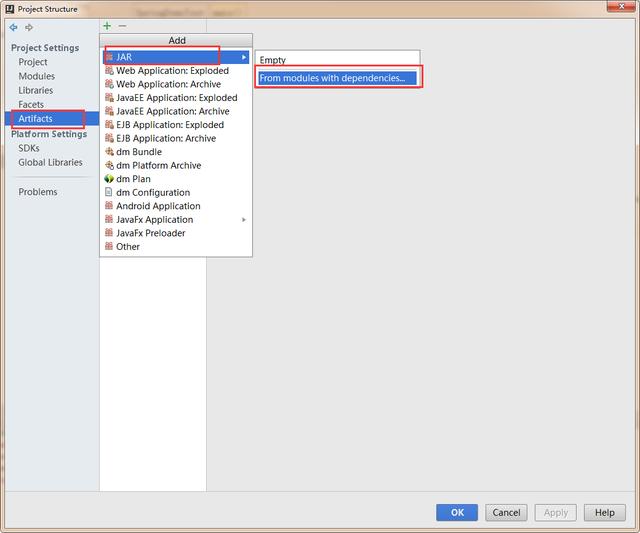Click JavaEE Application: Exploded icon
Viewport: 640px width, 533px height.
click(109, 98)
